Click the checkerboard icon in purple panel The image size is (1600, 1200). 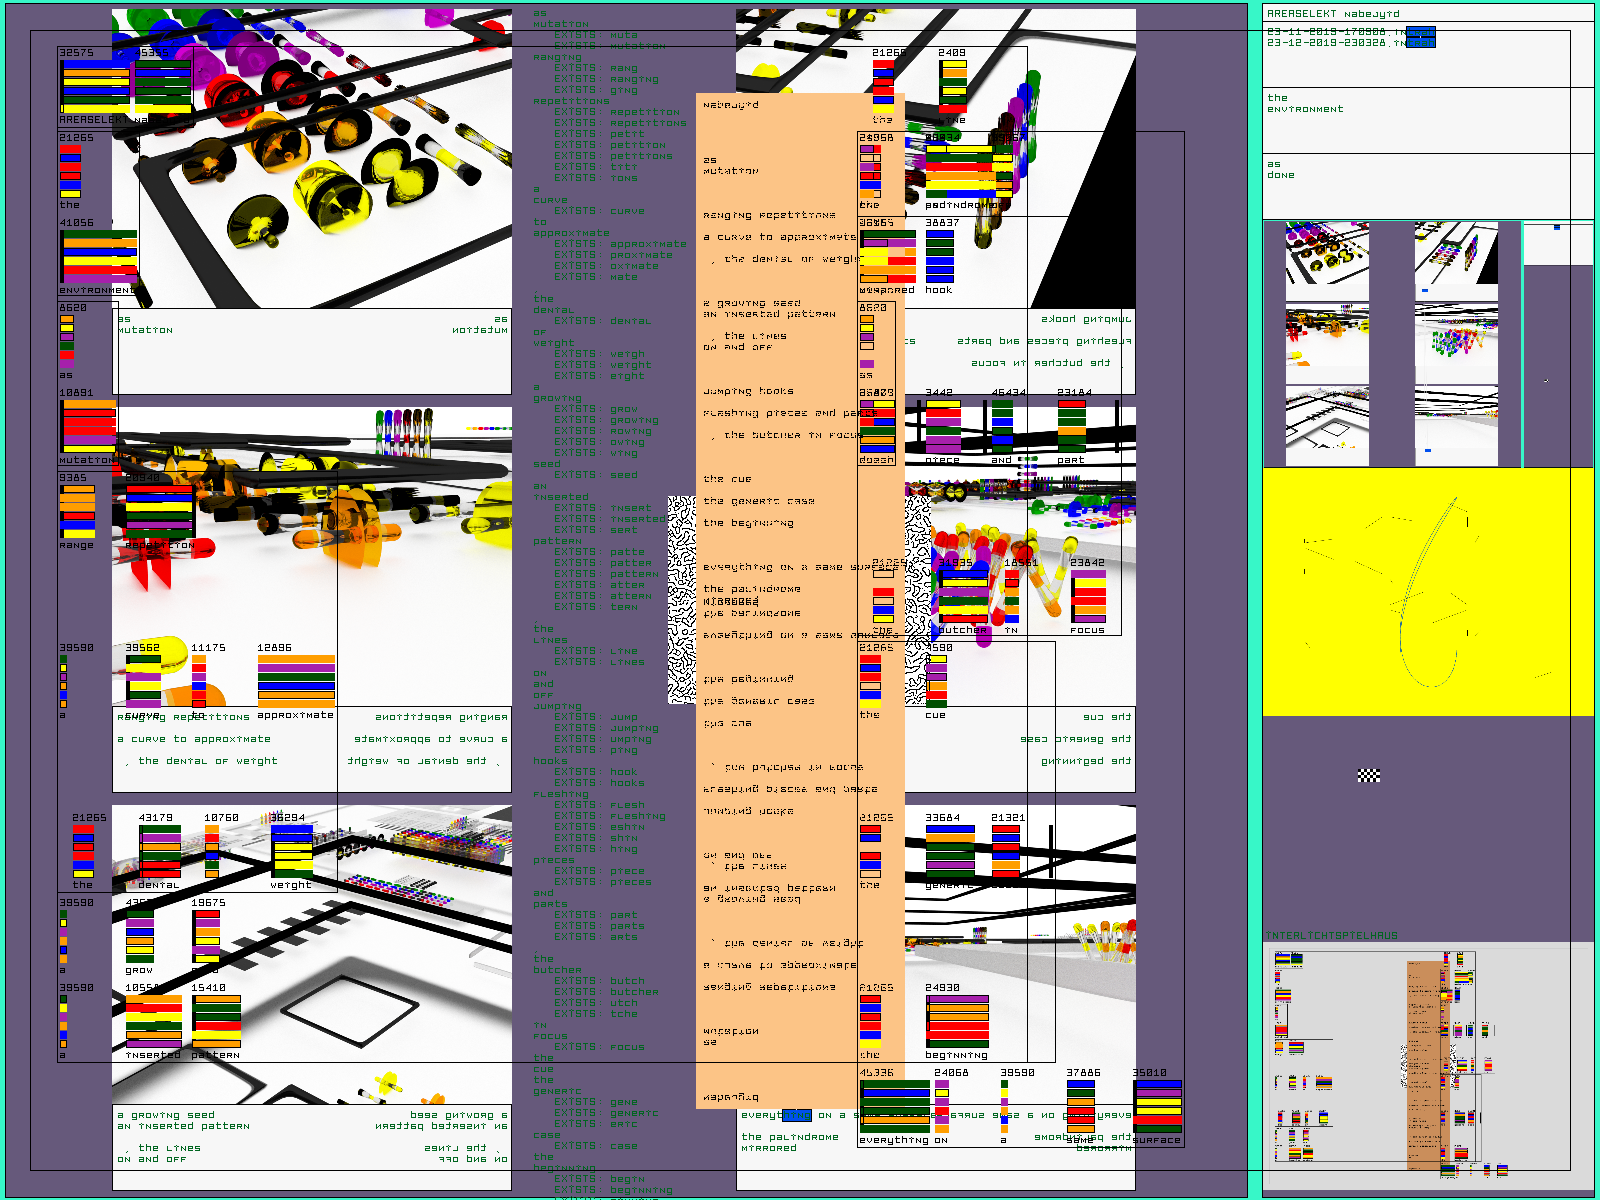[1369, 775]
